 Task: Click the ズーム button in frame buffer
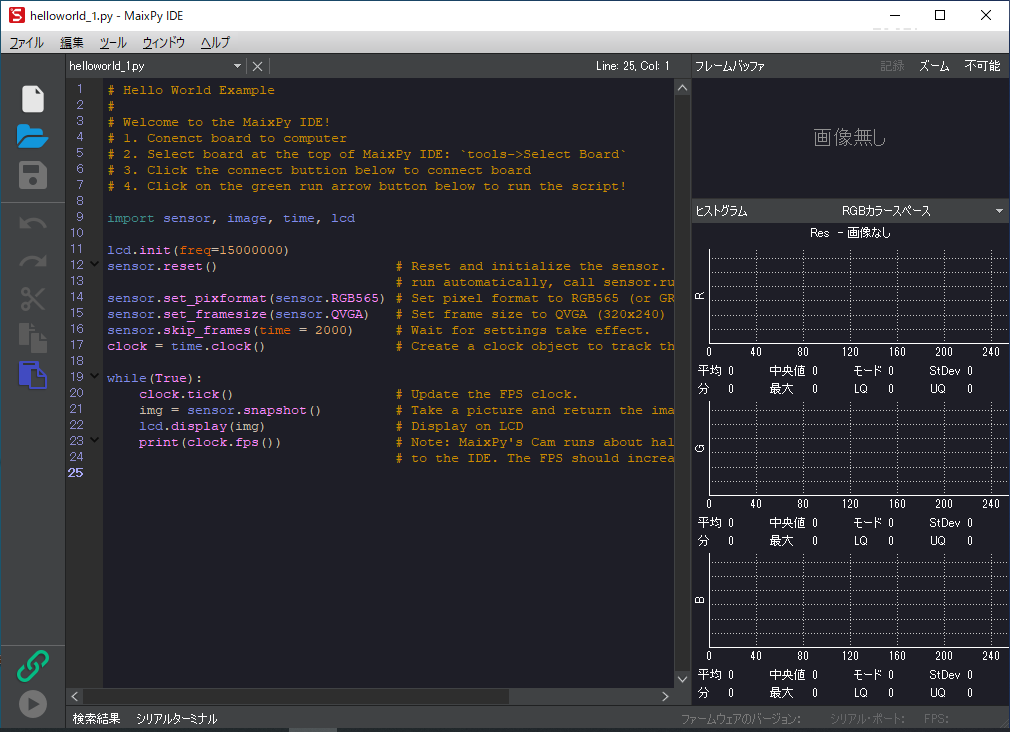[934, 66]
